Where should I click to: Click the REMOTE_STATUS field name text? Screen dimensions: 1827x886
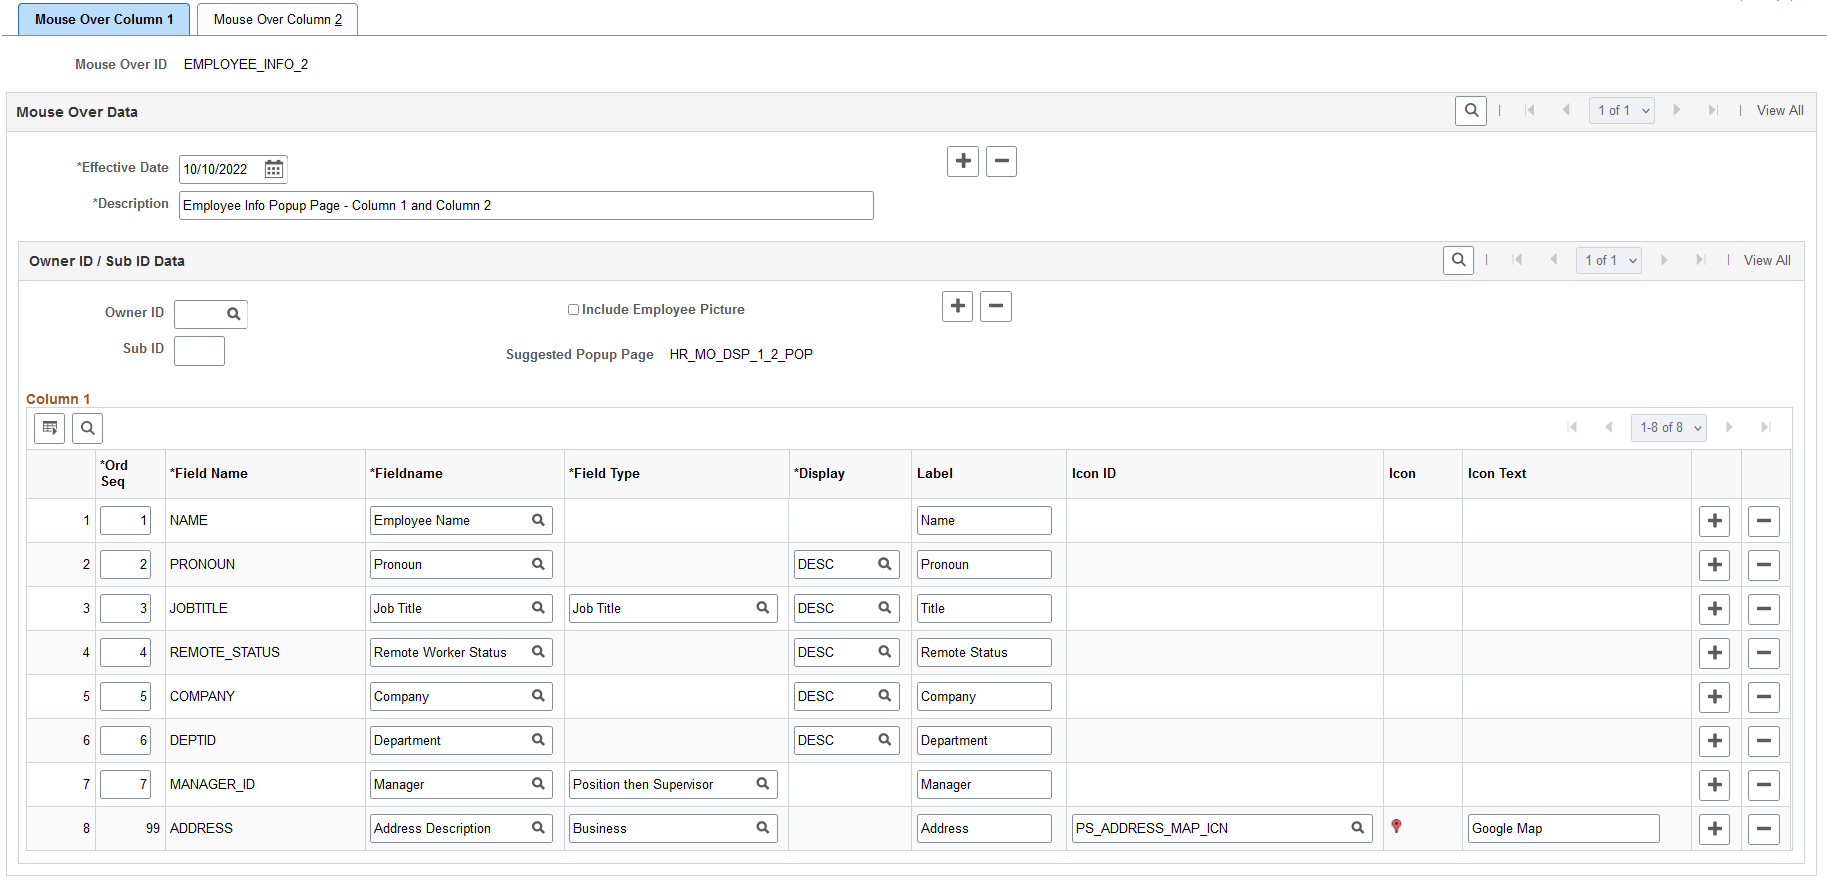[x=225, y=653]
